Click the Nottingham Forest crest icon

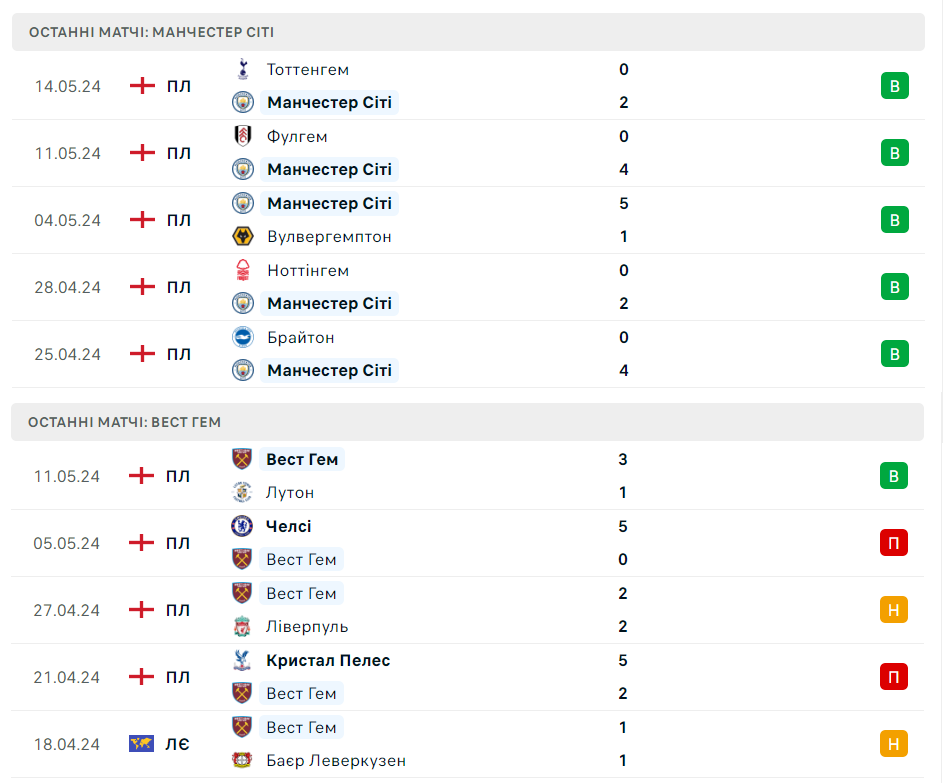(243, 270)
